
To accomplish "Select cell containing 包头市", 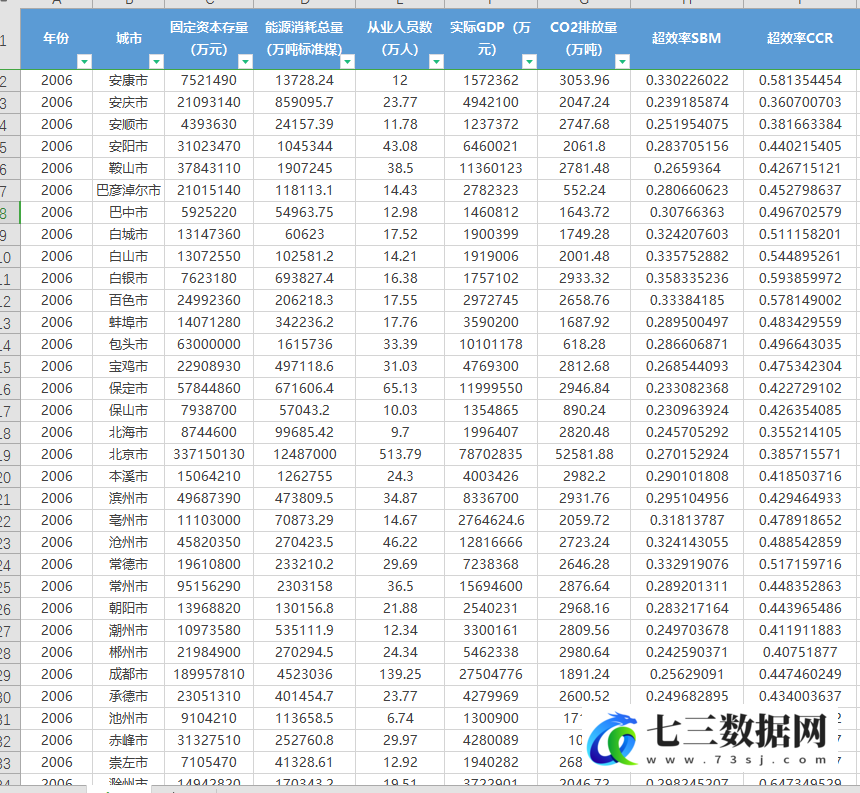I will (129, 344).
